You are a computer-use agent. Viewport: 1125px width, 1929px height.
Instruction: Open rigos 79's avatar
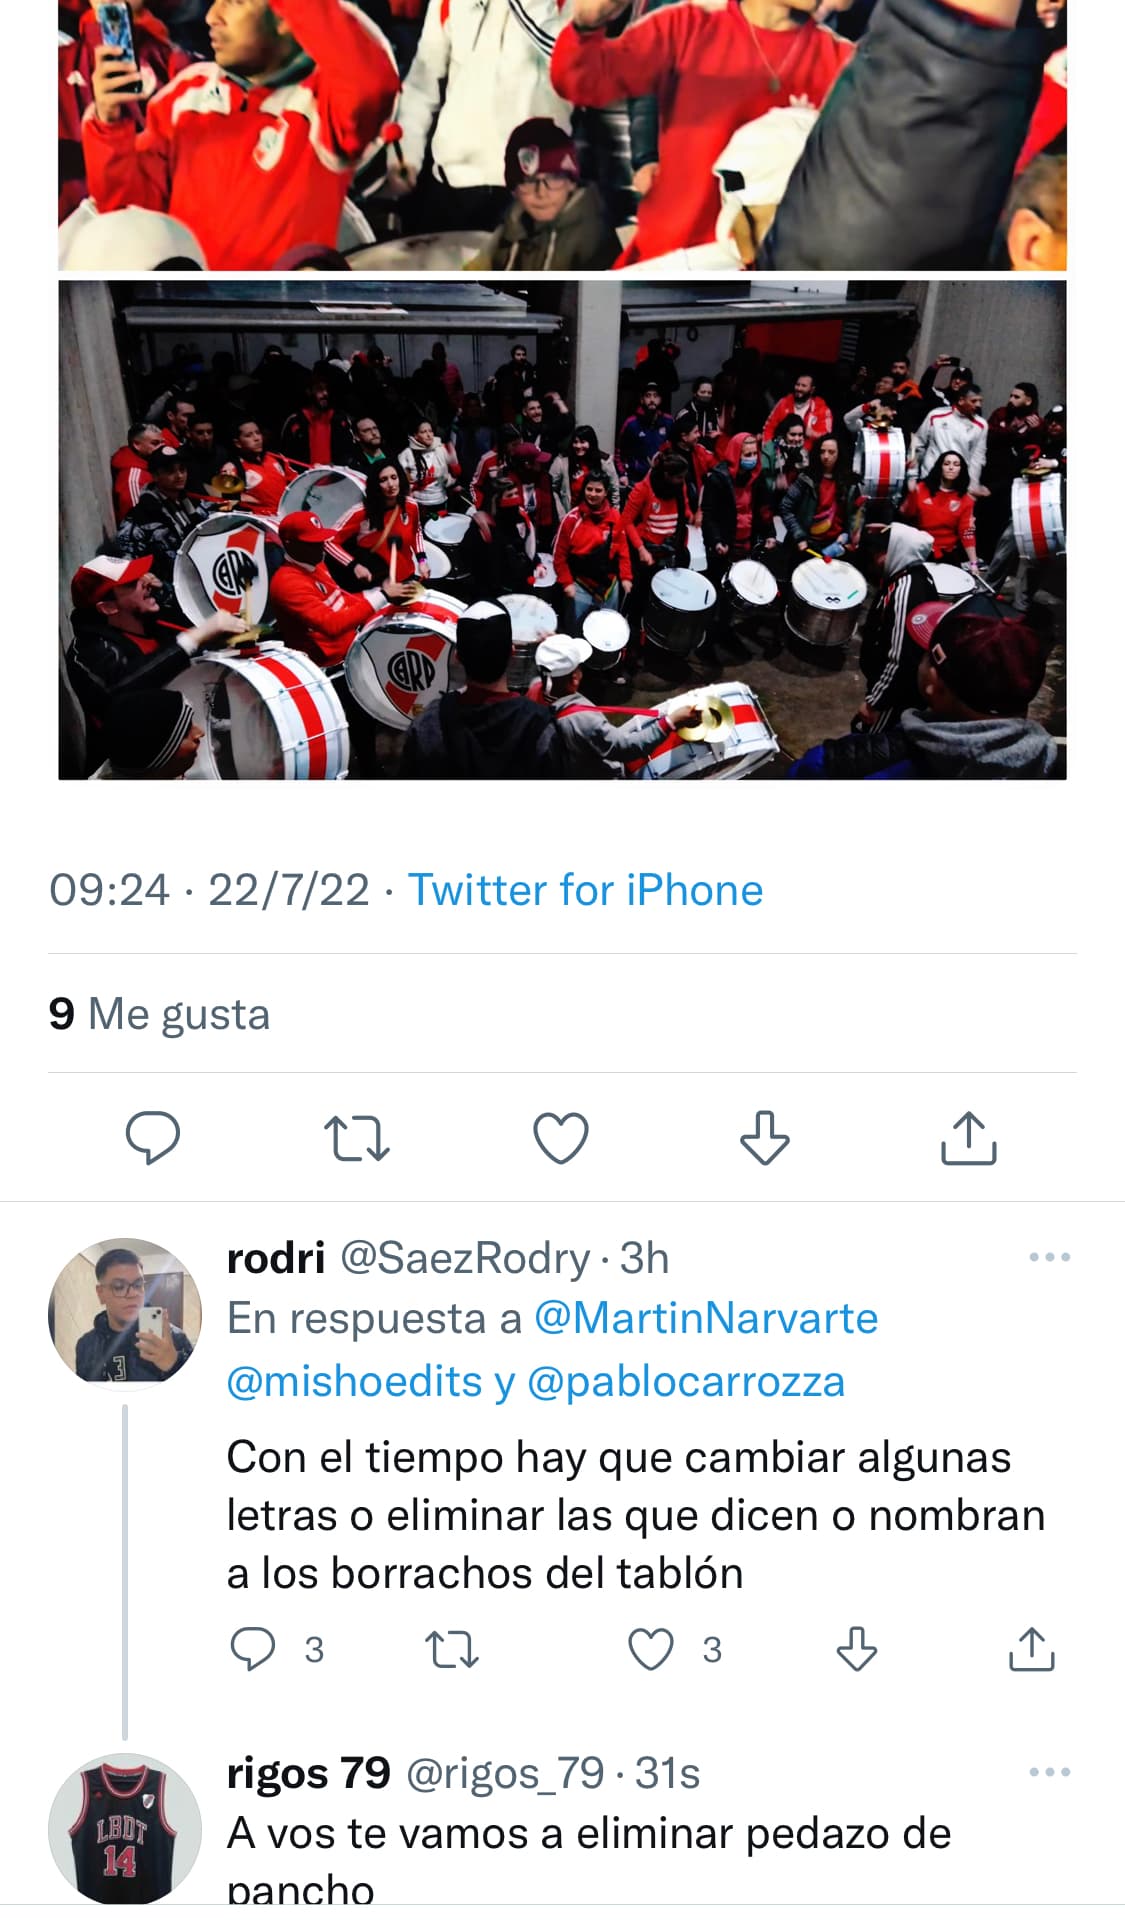tap(125, 1828)
